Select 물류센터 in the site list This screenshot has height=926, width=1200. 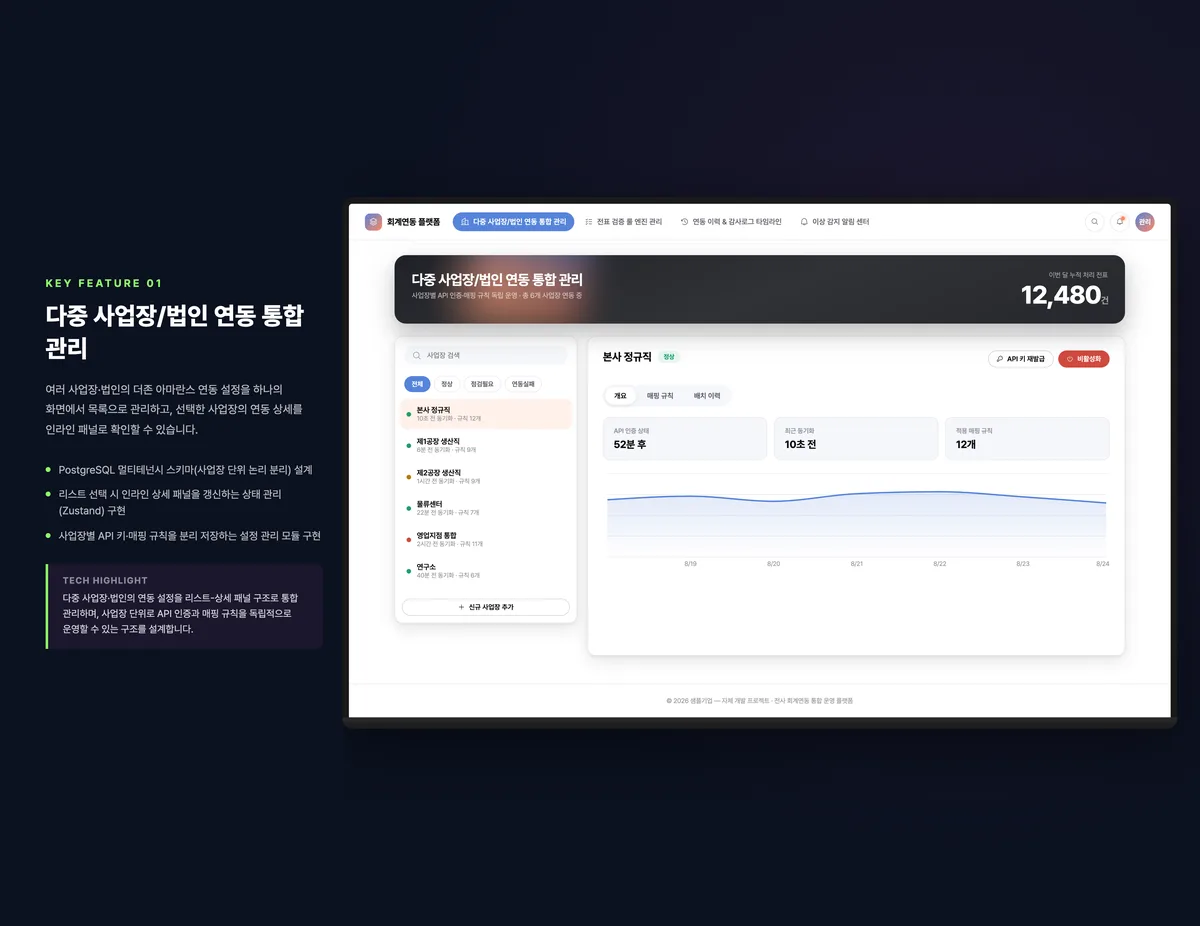click(486, 508)
